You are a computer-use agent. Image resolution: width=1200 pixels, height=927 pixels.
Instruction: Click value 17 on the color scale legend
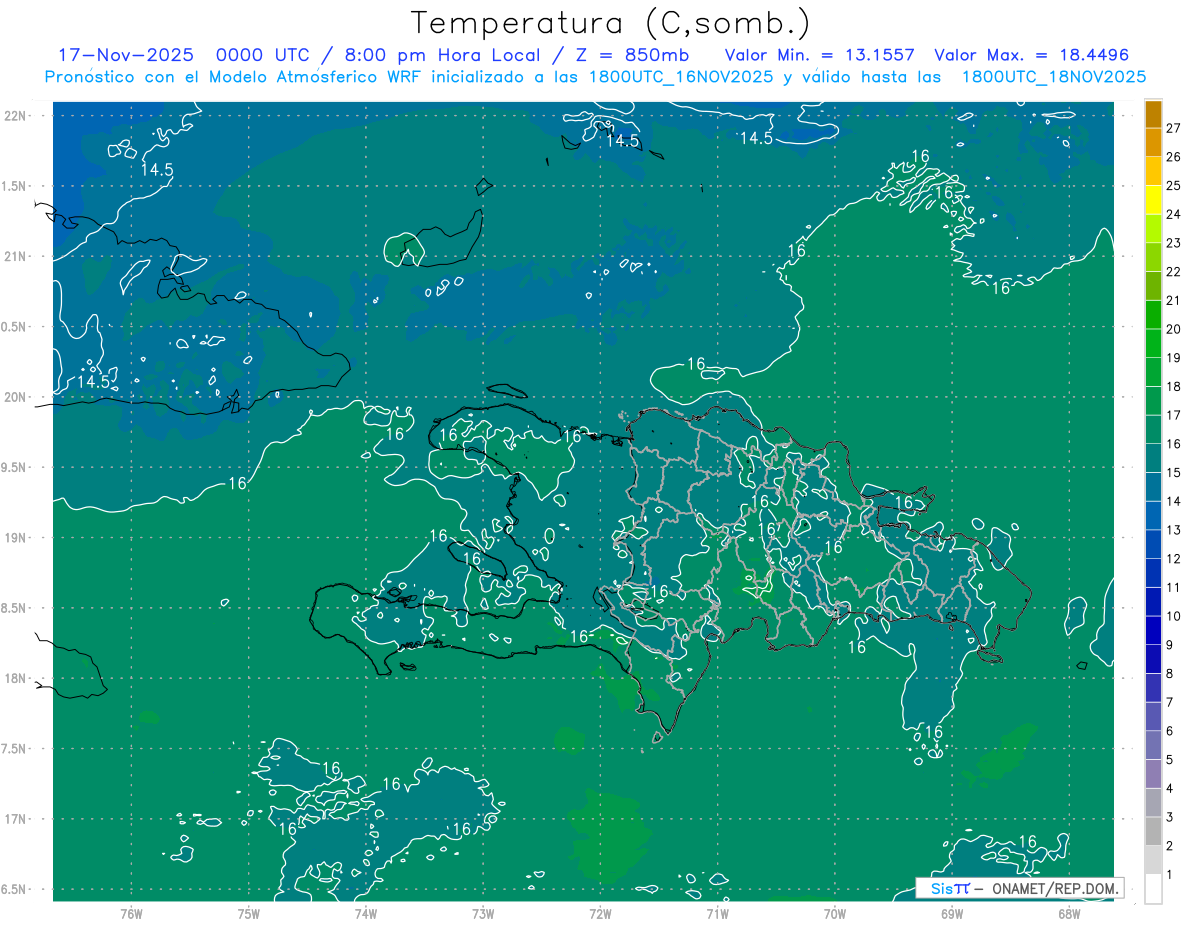tap(1174, 415)
